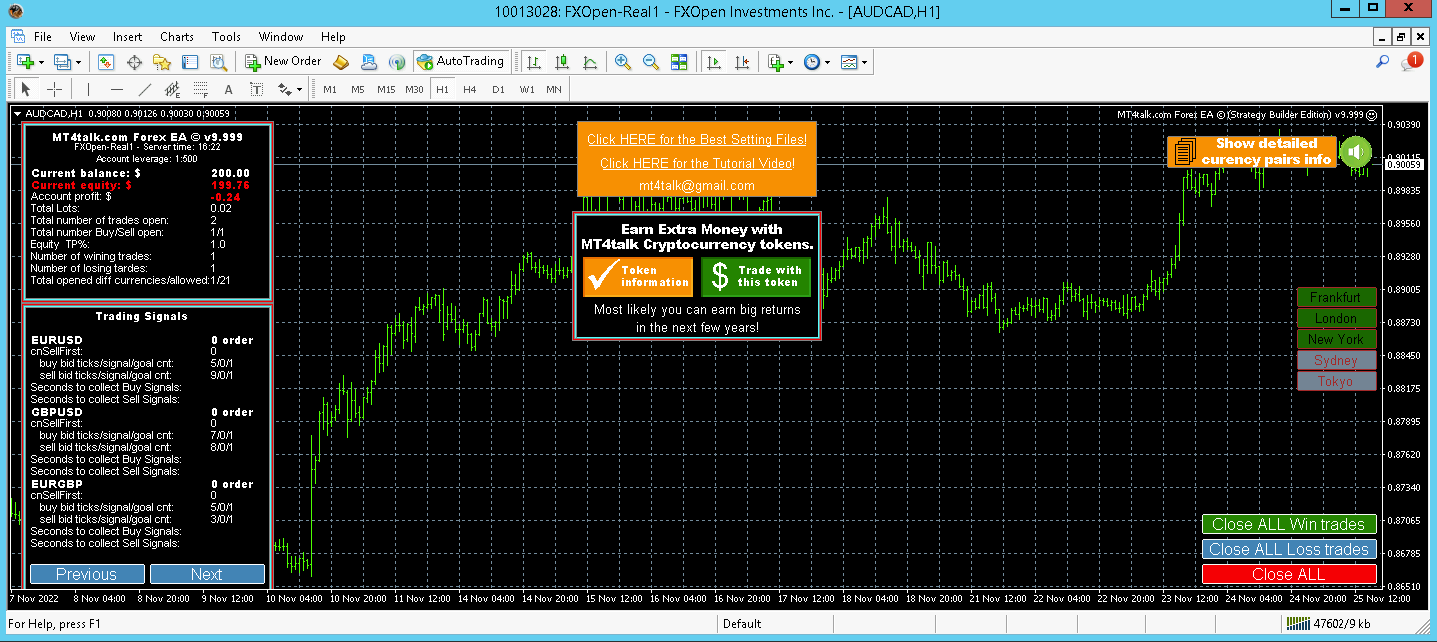This screenshot has height=642, width=1437.
Task: Go to Next trading signals page
Action: pos(207,574)
